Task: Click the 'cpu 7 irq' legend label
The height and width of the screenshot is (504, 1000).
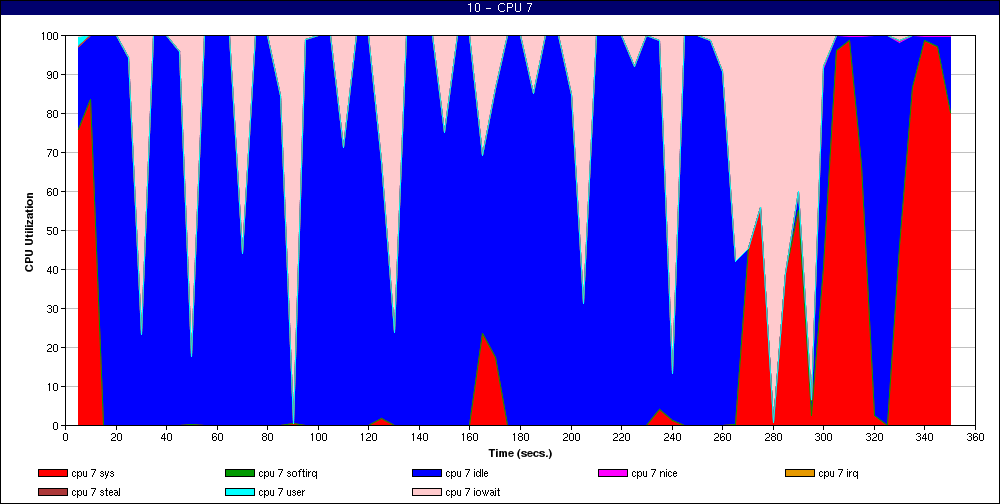Action: click(839, 473)
